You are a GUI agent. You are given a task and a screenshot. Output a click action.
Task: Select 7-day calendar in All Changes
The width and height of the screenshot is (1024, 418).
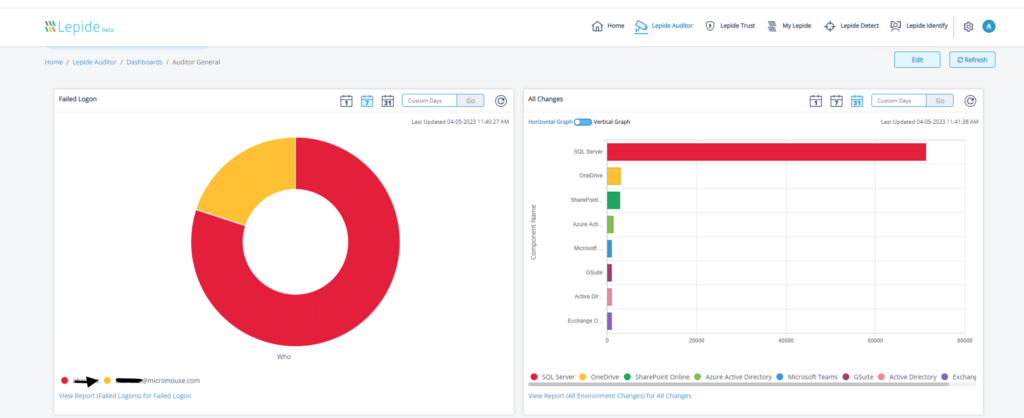click(836, 101)
